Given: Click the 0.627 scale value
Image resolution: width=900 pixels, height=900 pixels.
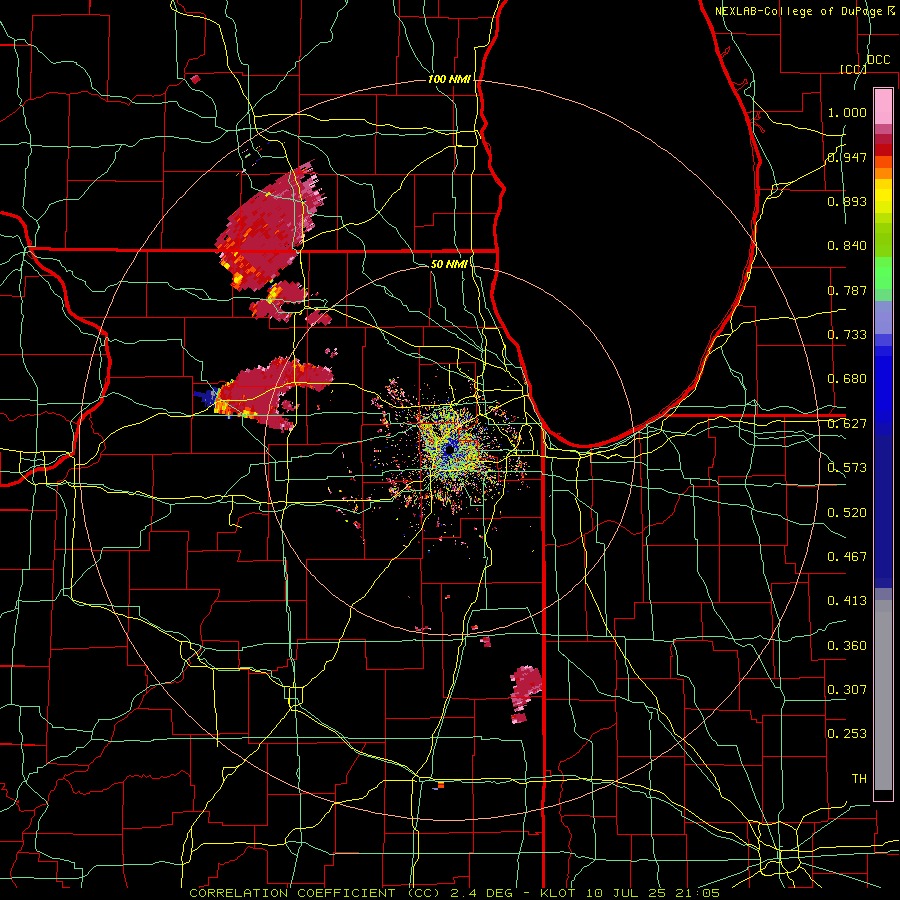Looking at the screenshot, I should point(847,424).
